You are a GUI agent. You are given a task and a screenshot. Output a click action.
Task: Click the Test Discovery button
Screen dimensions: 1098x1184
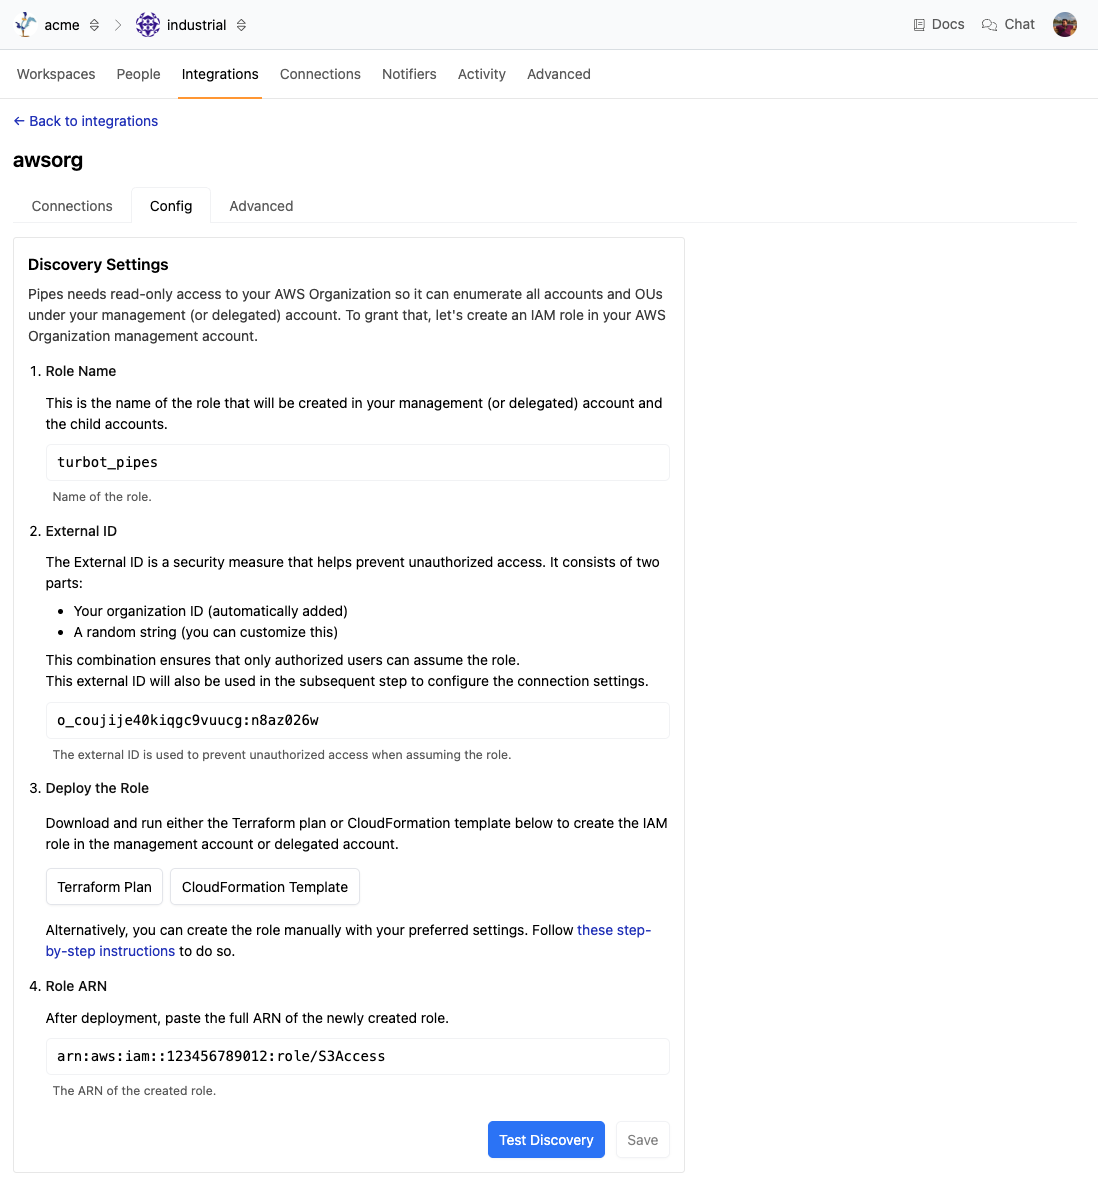click(546, 1140)
